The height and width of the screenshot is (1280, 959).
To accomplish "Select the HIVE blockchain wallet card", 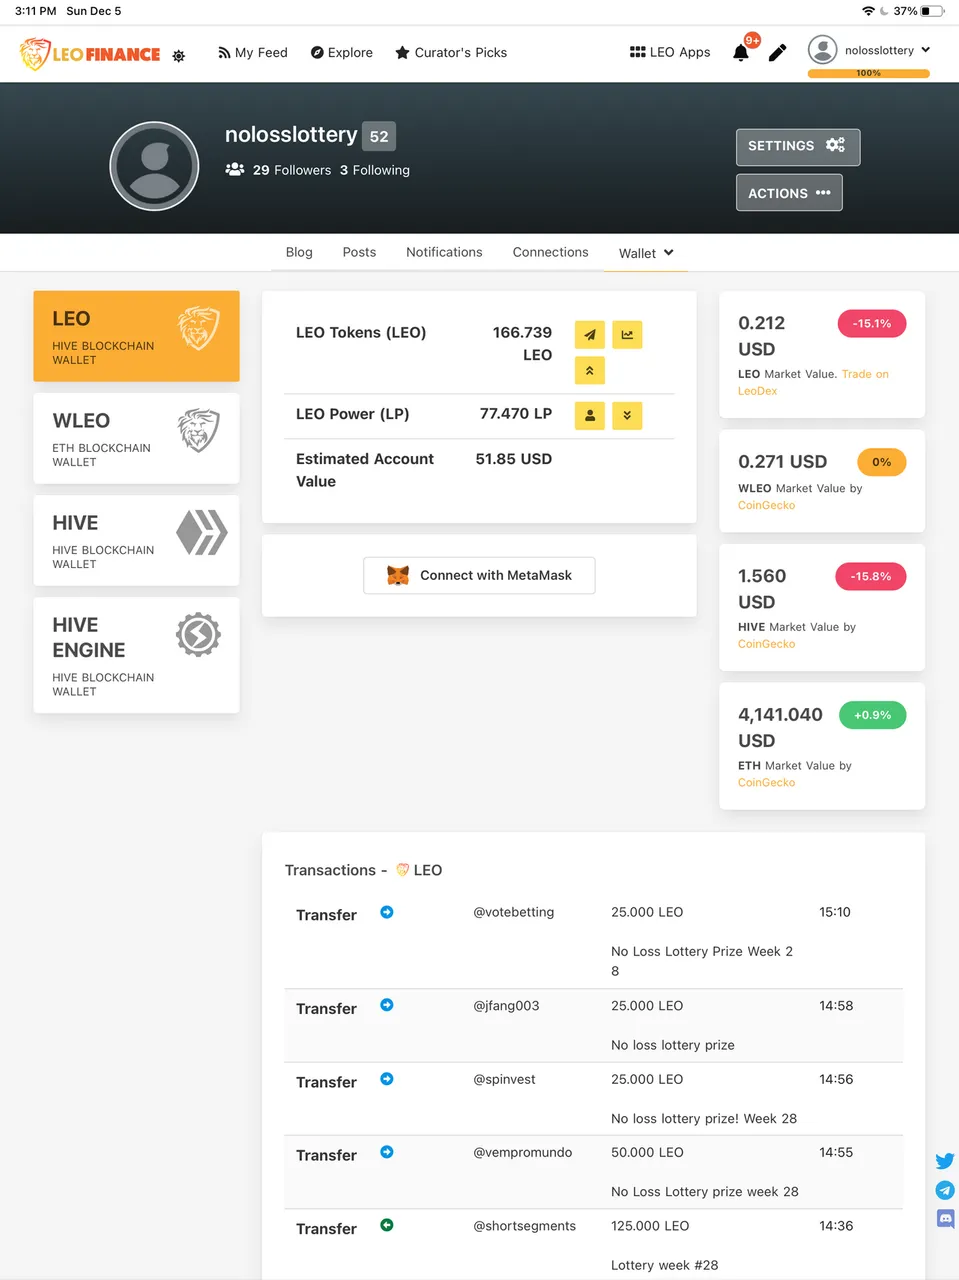I will click(136, 540).
